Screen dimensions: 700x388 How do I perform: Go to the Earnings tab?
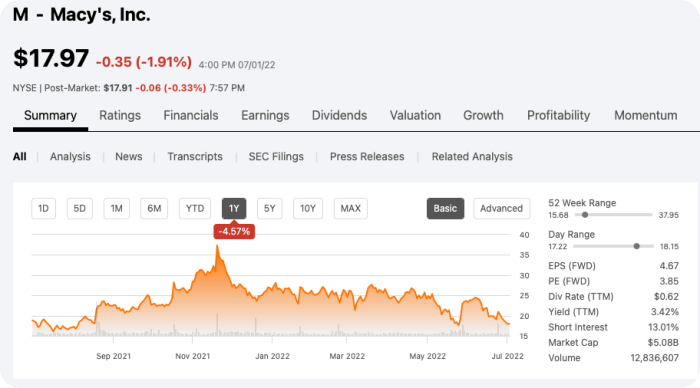click(x=265, y=116)
